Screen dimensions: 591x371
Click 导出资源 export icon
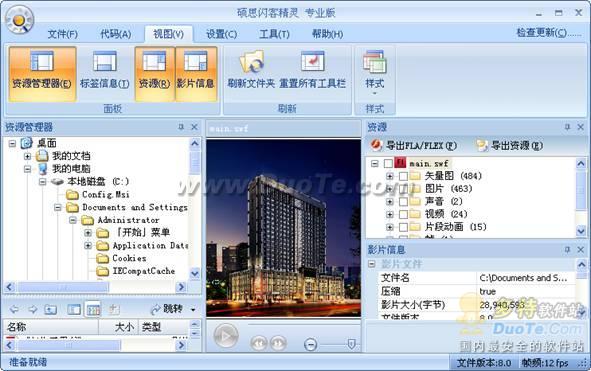[482, 145]
